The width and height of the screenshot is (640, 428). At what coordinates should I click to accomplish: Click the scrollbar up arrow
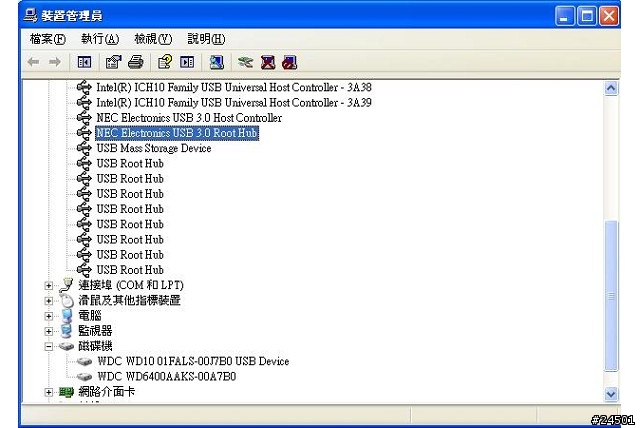pos(611,88)
